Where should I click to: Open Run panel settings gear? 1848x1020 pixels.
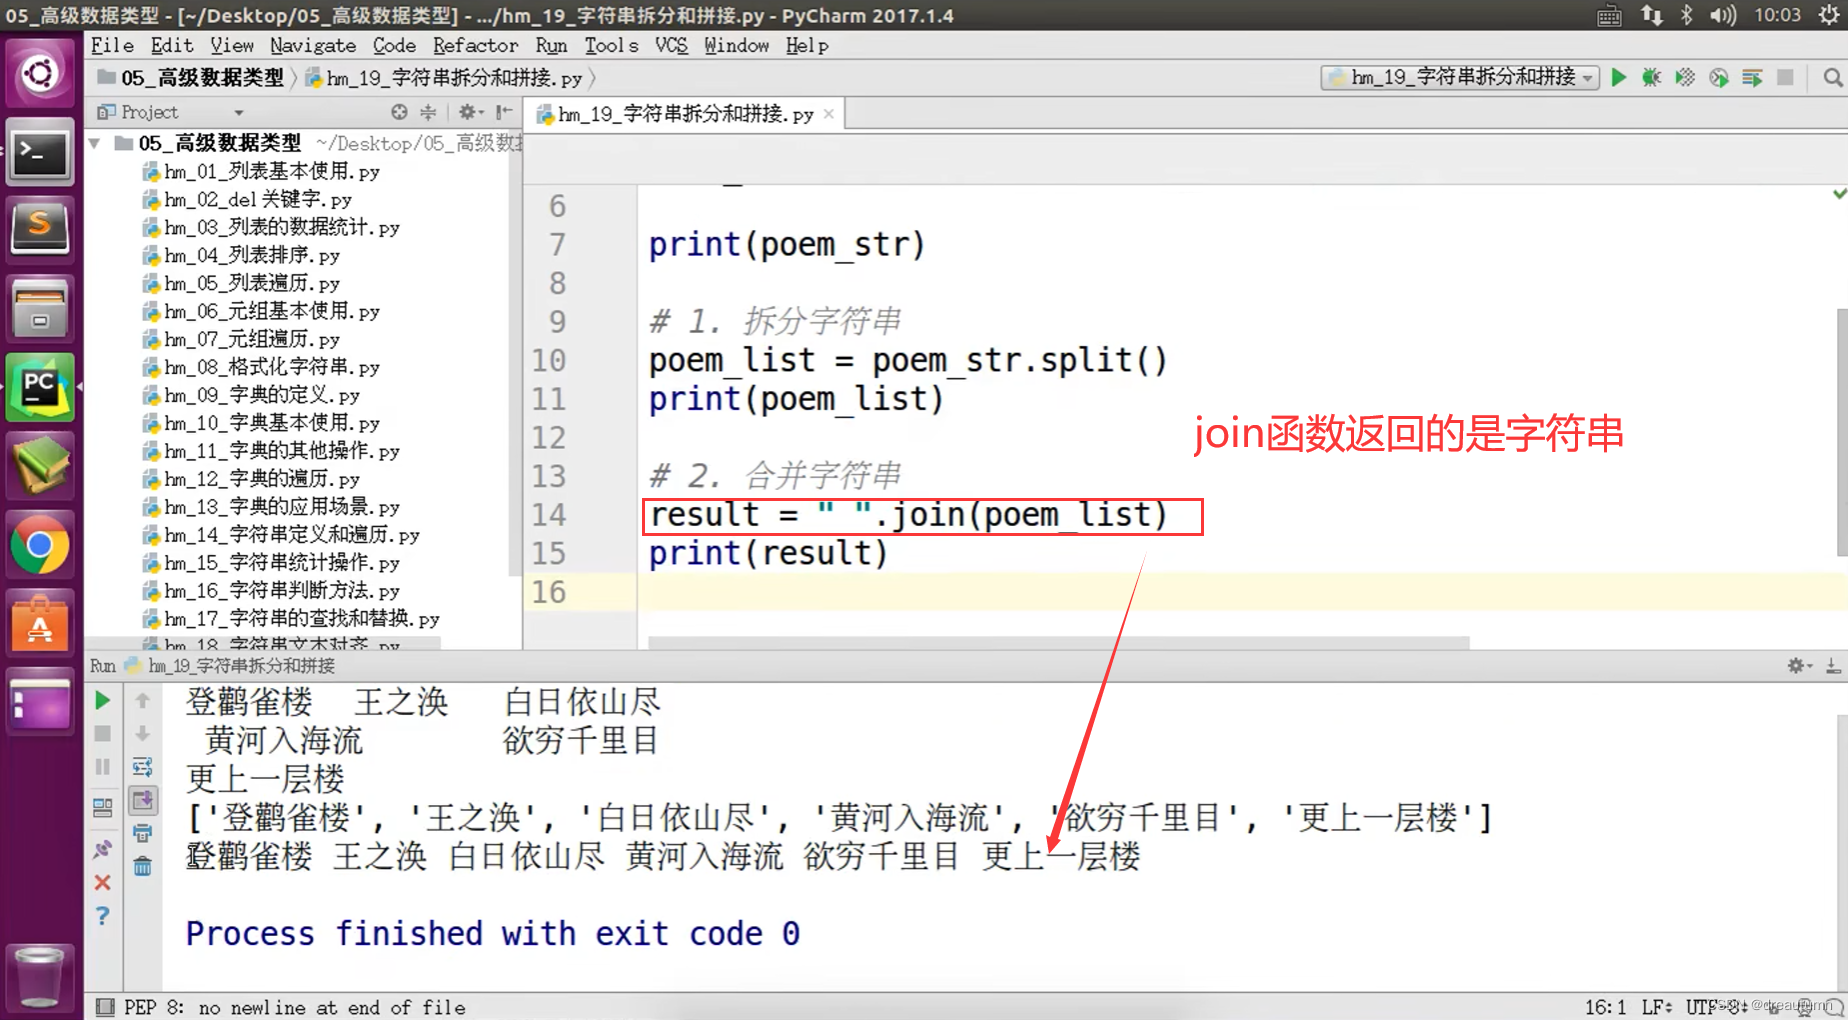coord(1798,666)
